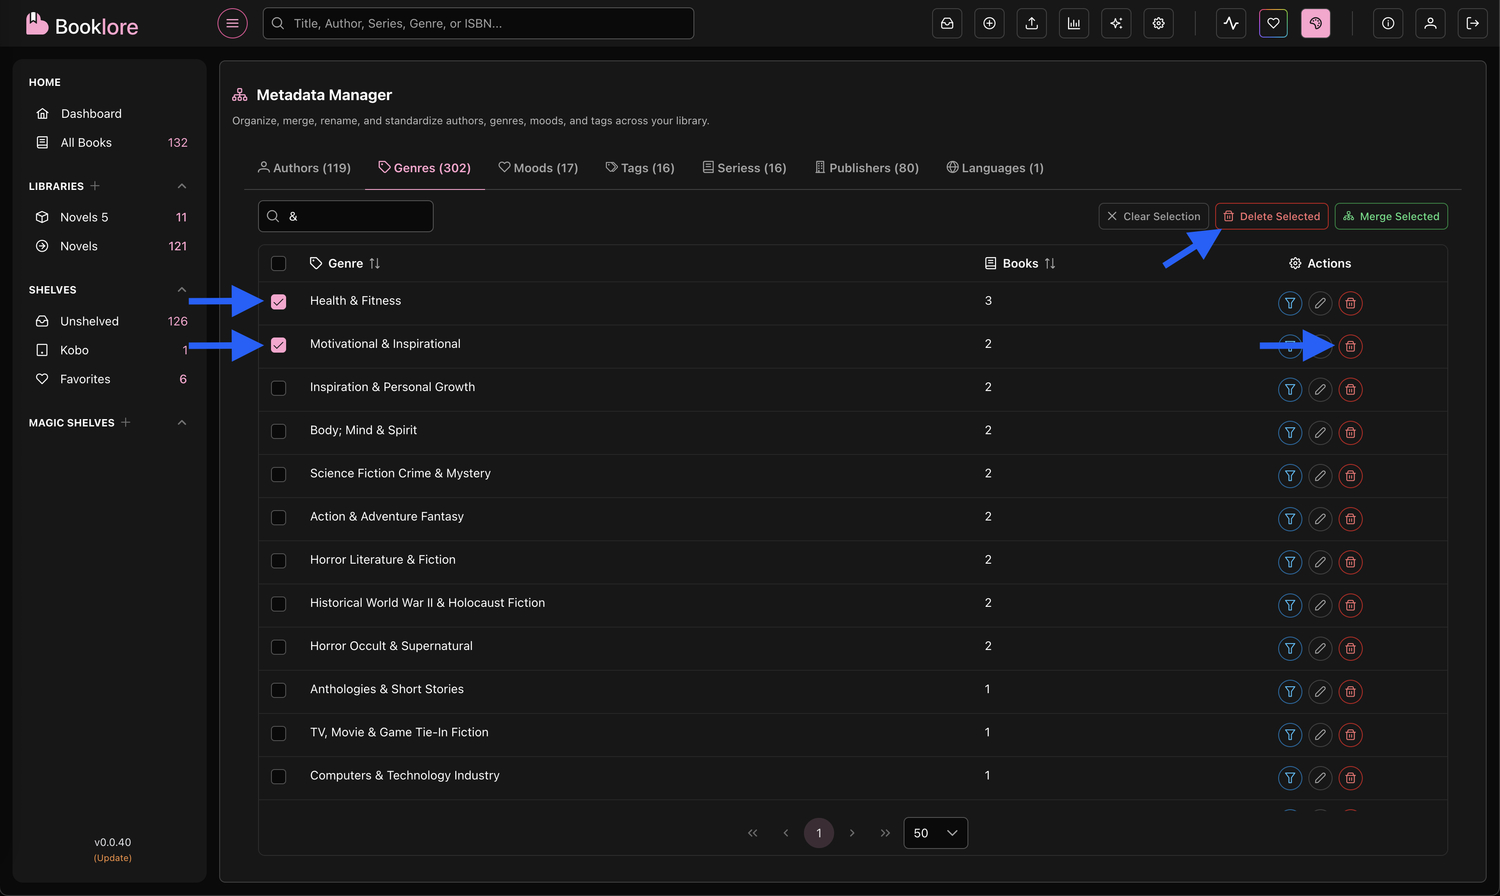Click the Merge Selected button
Image resolution: width=1500 pixels, height=896 pixels.
(x=1391, y=216)
